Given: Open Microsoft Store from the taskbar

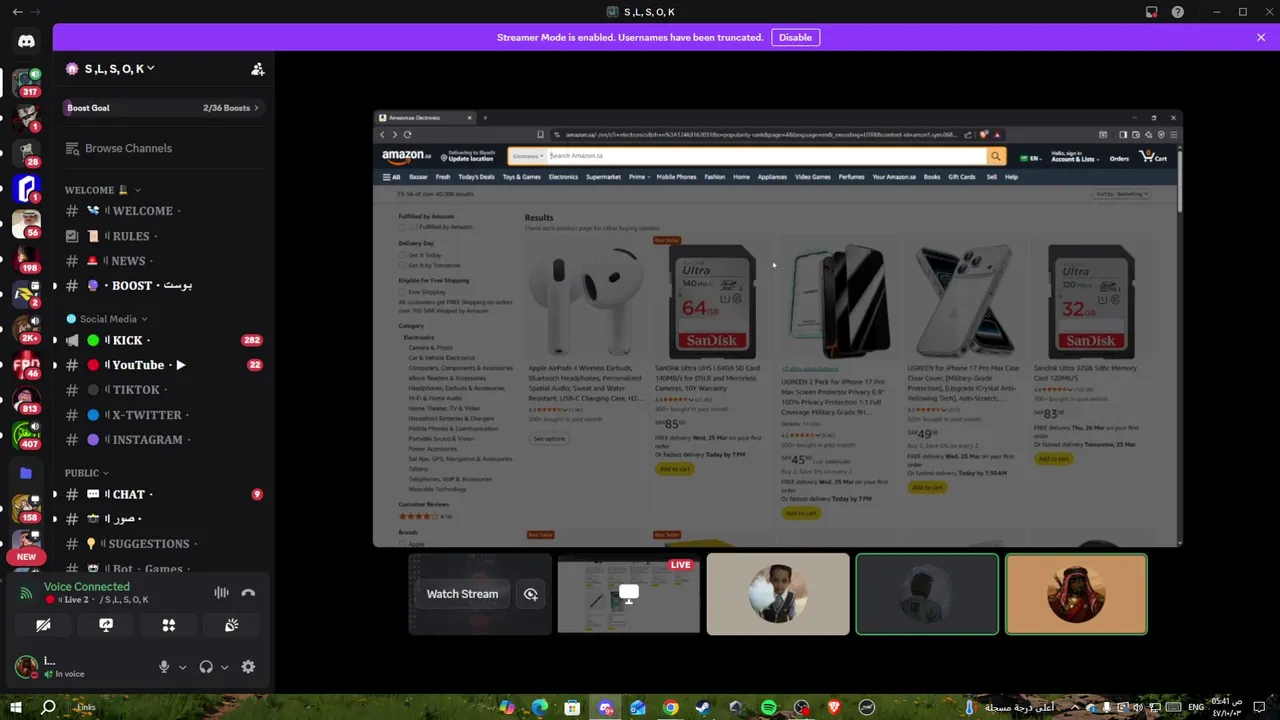Looking at the screenshot, I should tap(572, 707).
